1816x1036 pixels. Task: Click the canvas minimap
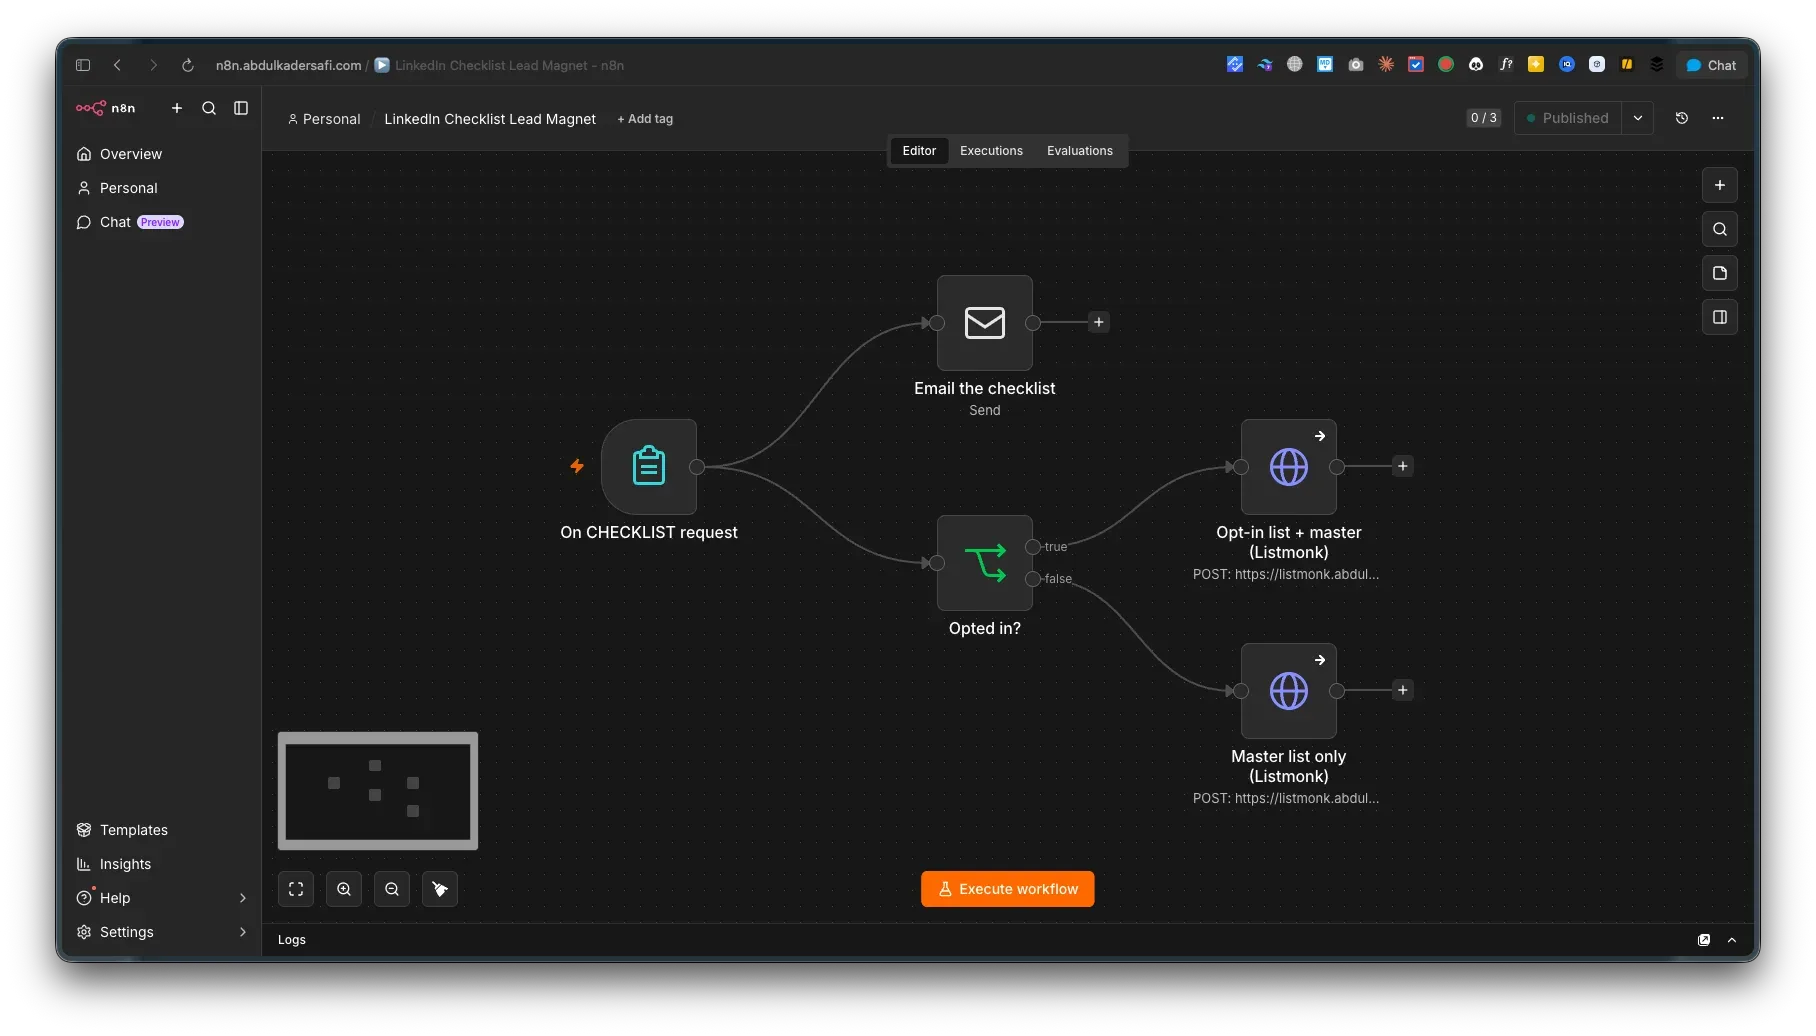378,791
